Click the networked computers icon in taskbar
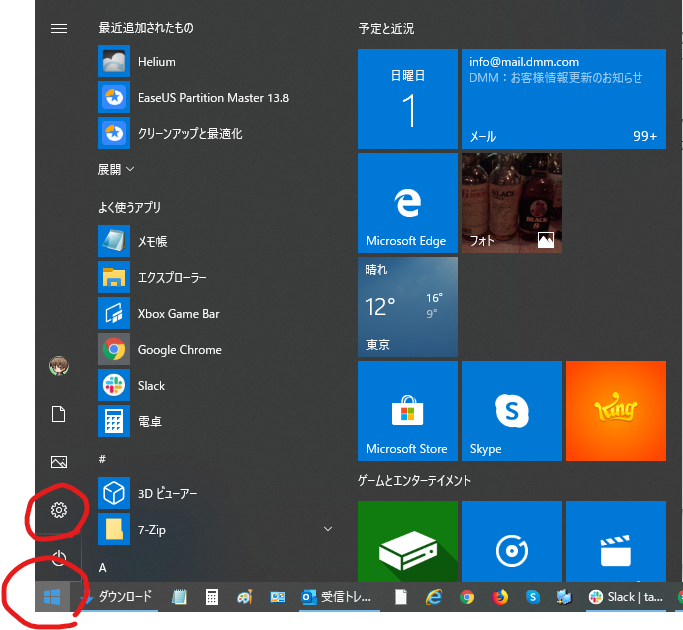The image size is (683, 630). pyautogui.click(x=565, y=597)
